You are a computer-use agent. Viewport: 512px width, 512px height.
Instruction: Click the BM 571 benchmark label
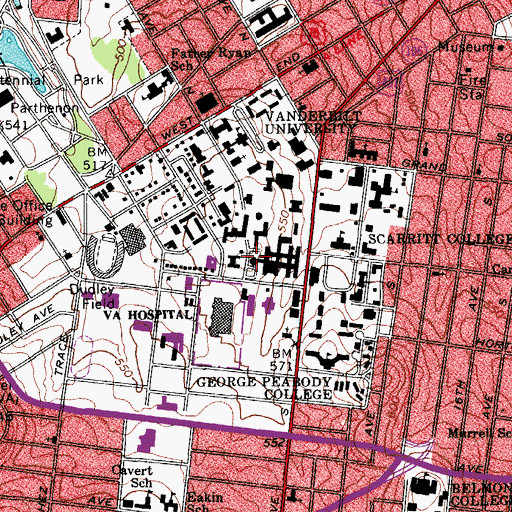[x=282, y=360]
